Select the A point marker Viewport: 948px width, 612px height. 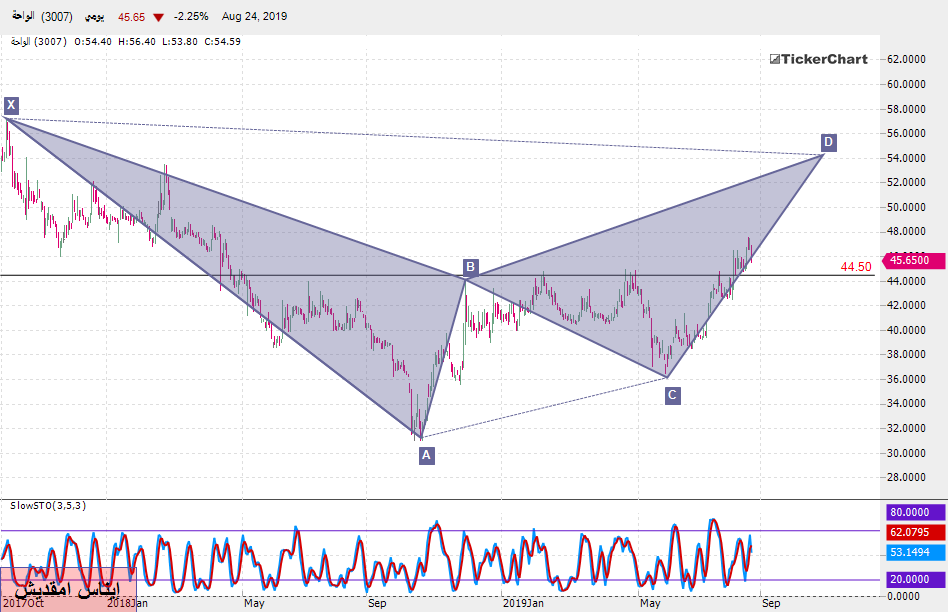[427, 455]
